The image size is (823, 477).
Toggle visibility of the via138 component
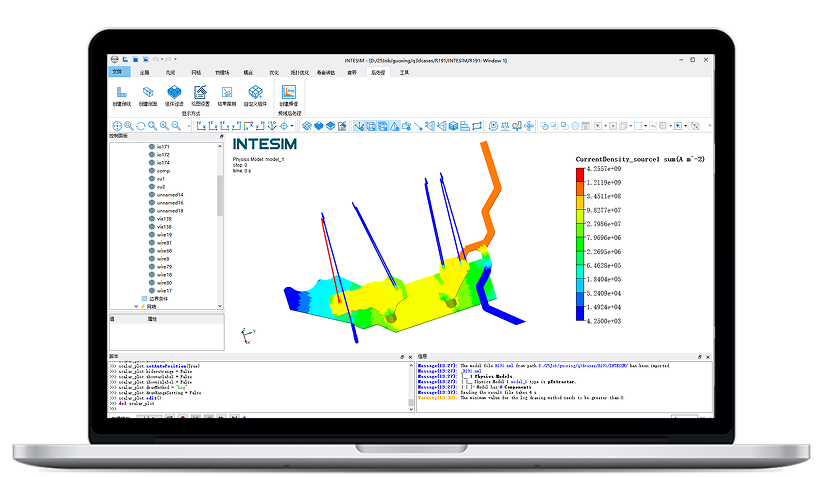(x=152, y=227)
